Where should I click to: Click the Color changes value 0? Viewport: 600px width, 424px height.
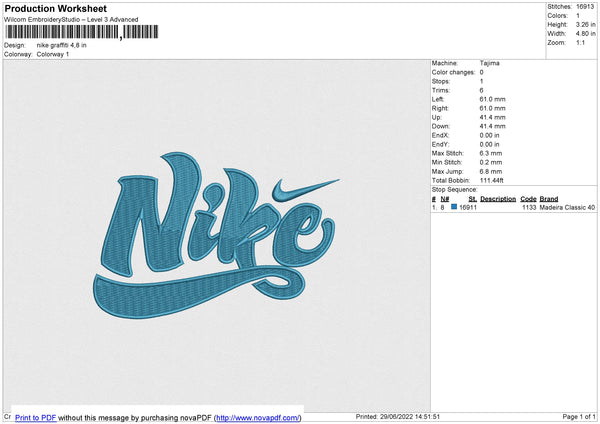tap(481, 72)
